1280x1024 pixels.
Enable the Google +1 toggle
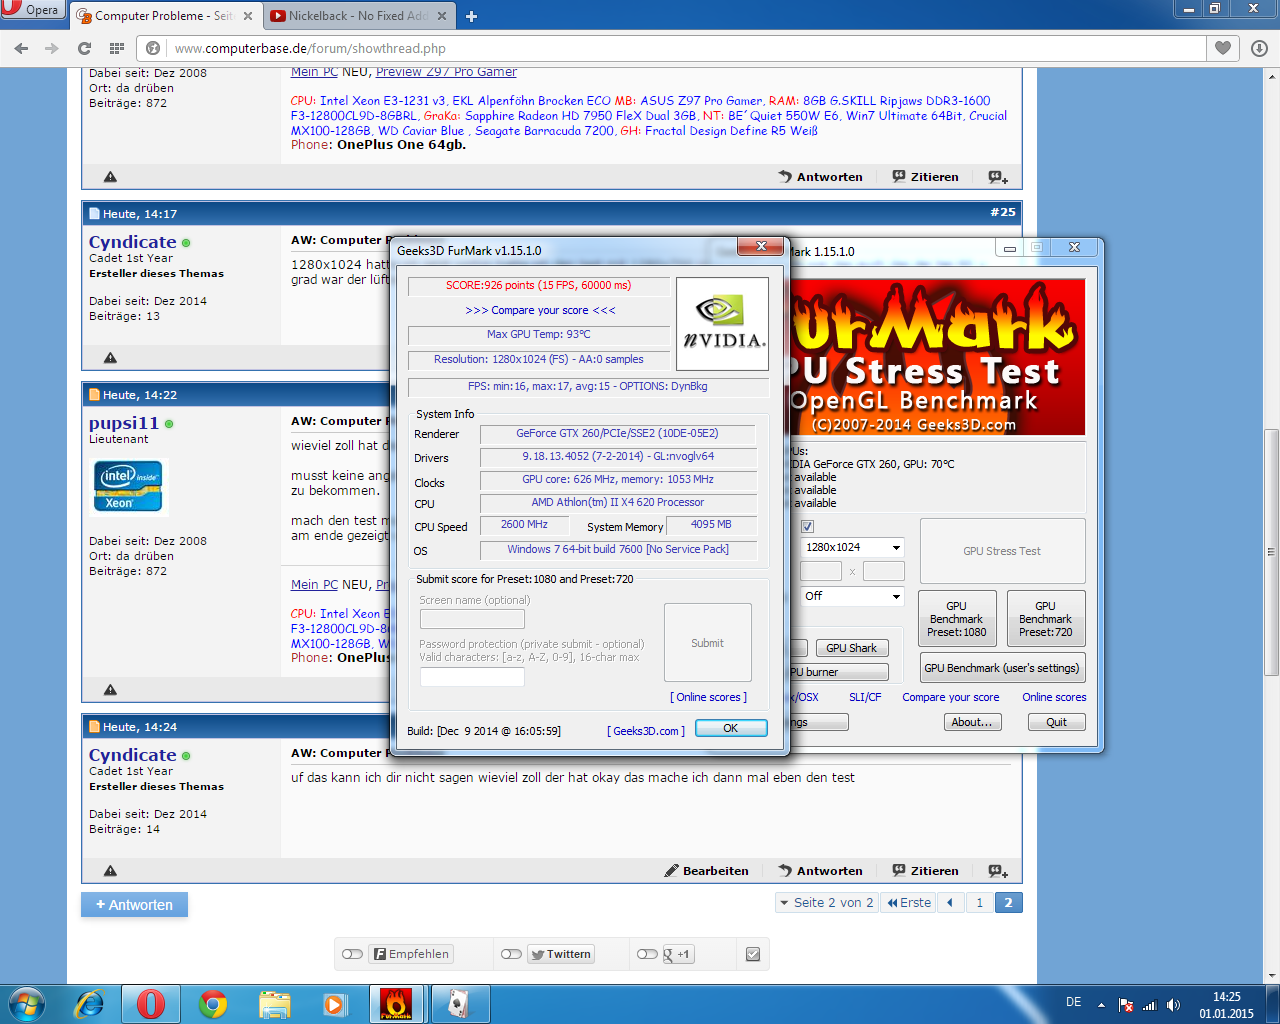[x=647, y=954]
